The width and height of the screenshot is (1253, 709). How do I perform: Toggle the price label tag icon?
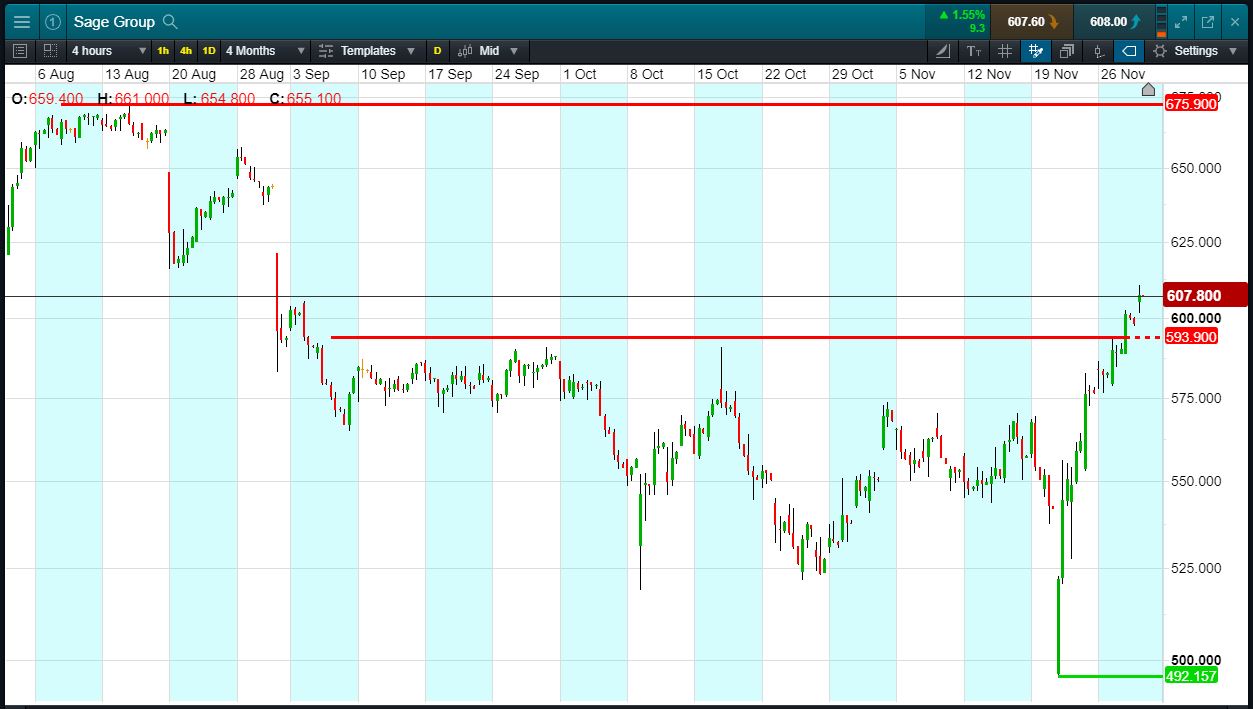pos(1129,50)
